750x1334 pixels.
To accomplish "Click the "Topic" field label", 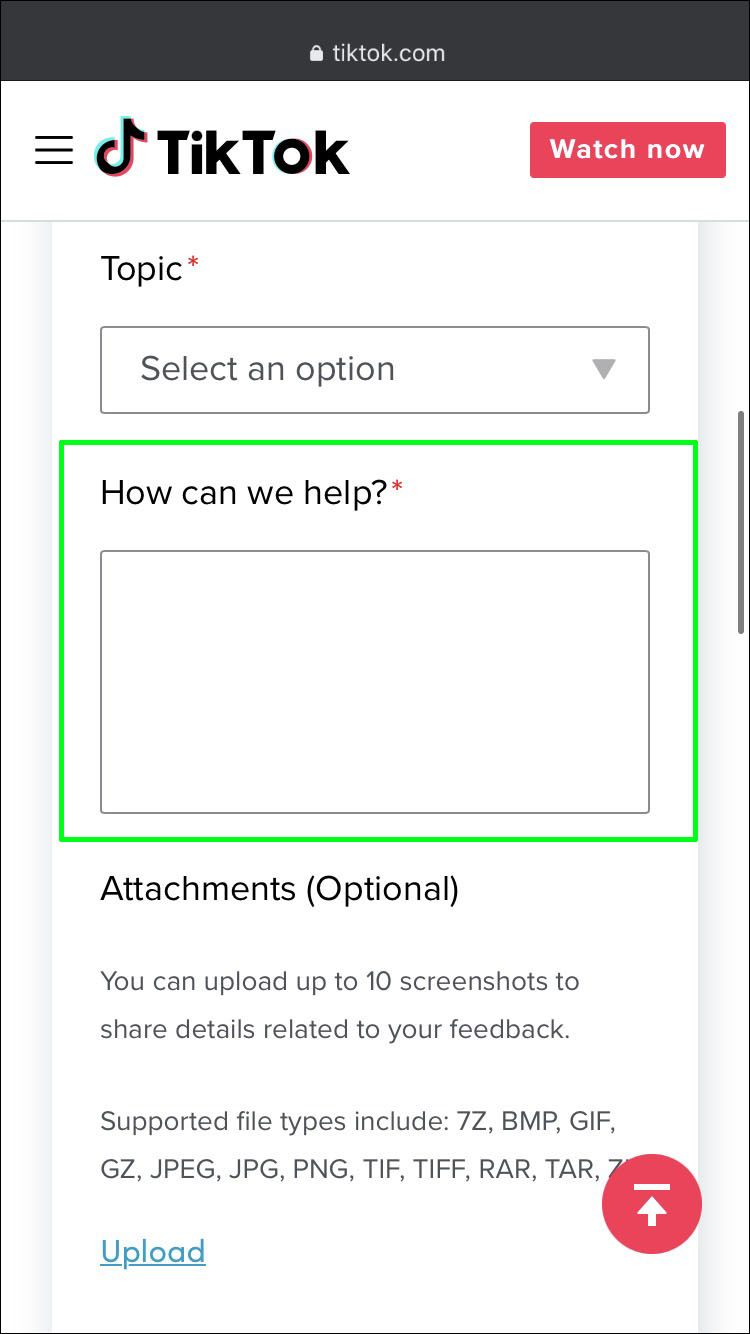I will click(141, 269).
